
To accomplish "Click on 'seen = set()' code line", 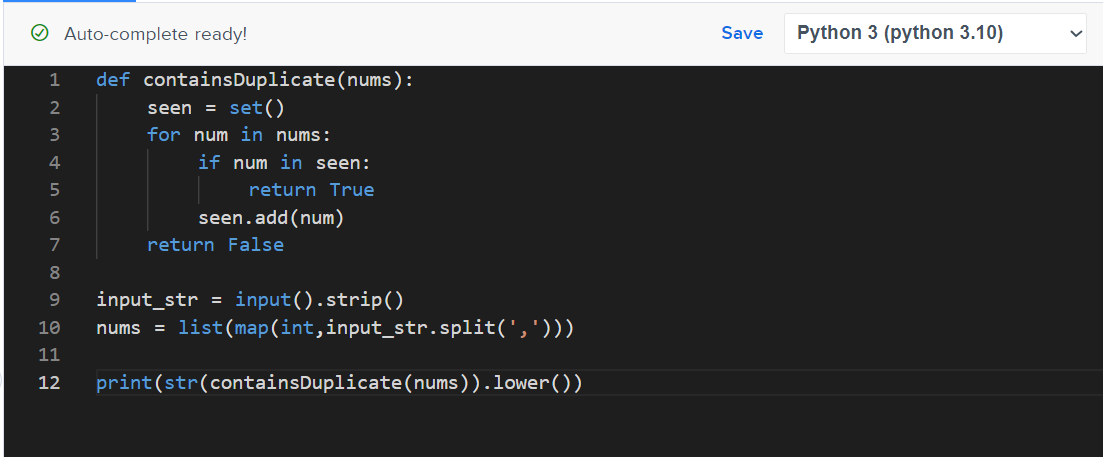I will click(x=216, y=107).
